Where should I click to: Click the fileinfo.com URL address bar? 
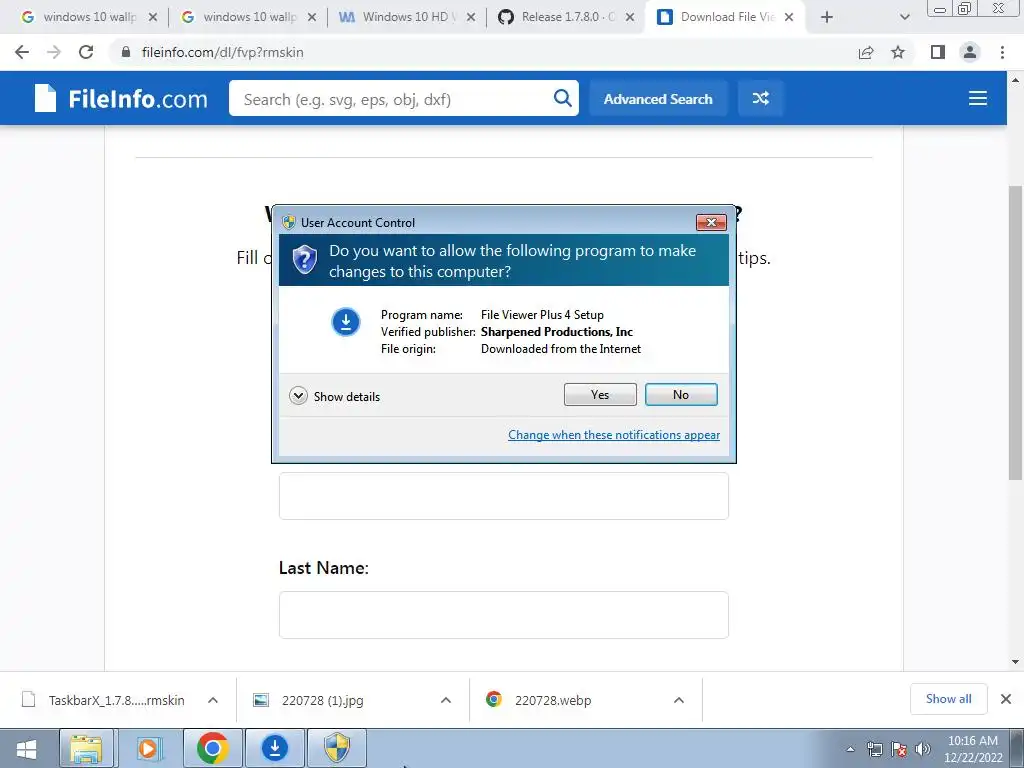222,52
